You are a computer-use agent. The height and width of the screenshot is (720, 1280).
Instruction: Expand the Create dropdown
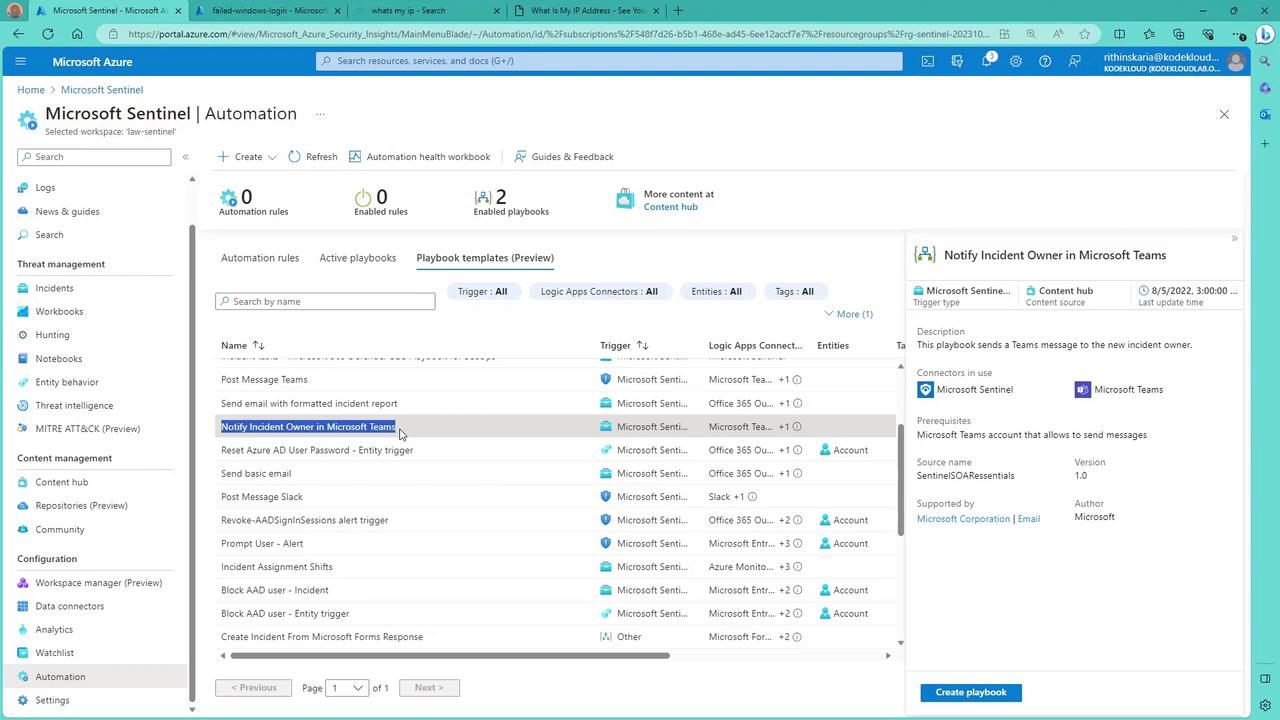247,157
